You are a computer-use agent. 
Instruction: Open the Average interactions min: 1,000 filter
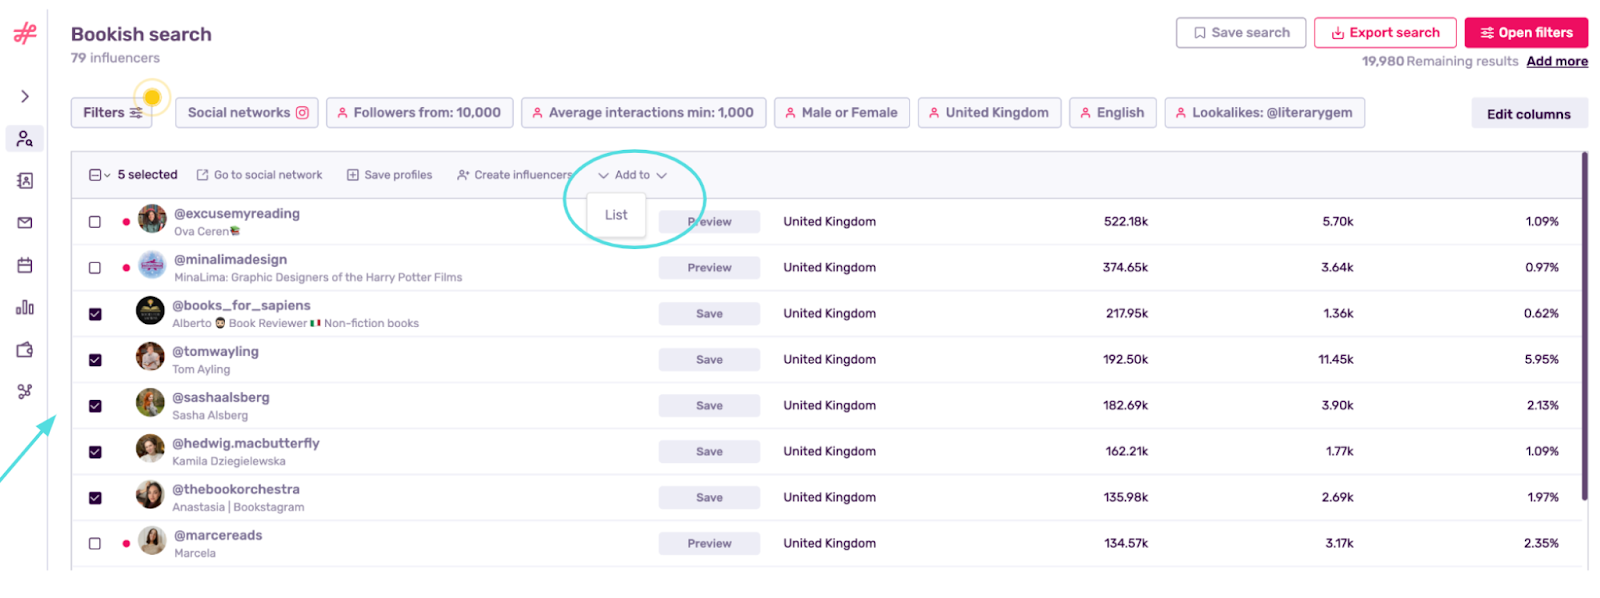(644, 113)
